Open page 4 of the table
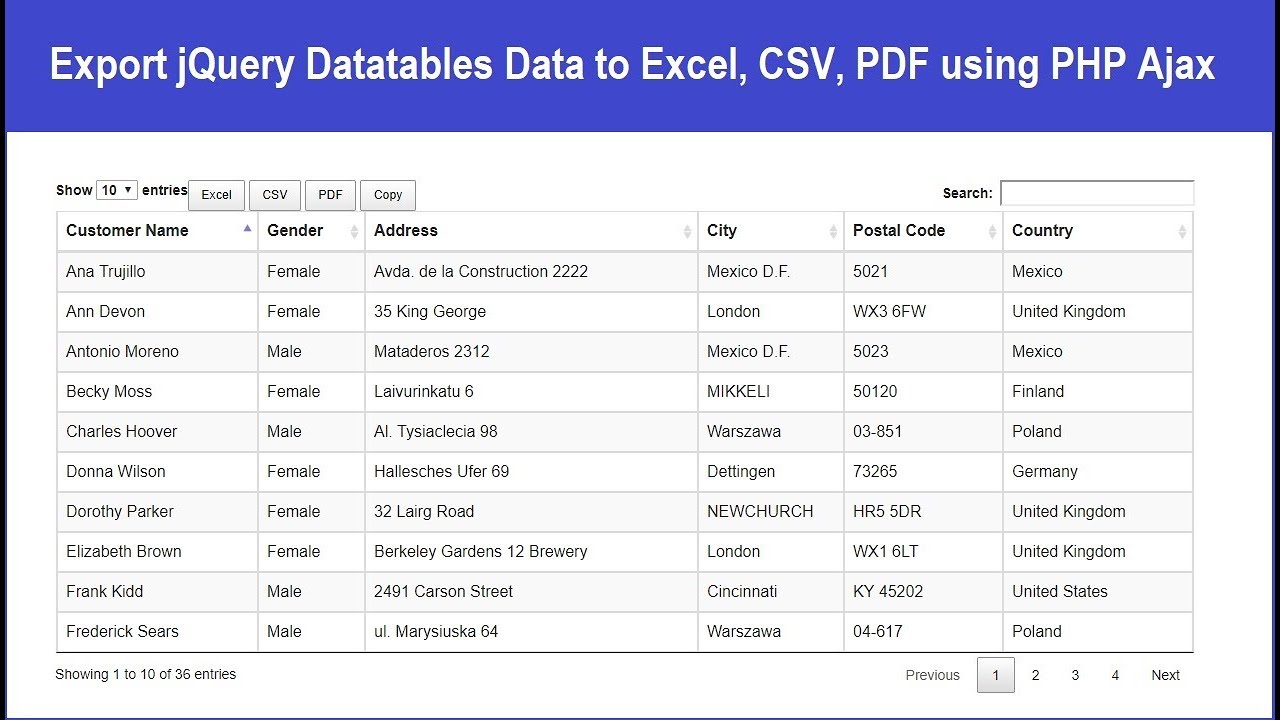Viewport: 1280px width, 720px height. tap(1115, 675)
